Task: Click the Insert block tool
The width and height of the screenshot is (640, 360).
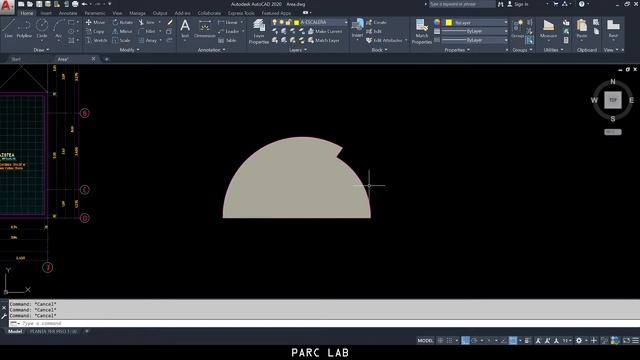Action: tap(358, 29)
